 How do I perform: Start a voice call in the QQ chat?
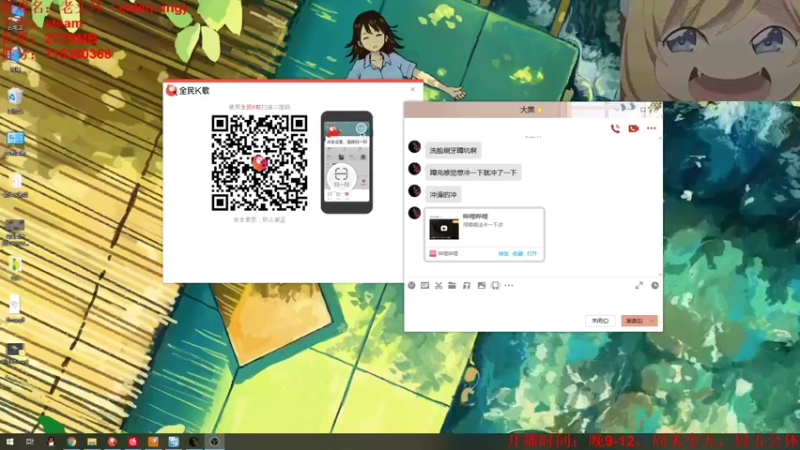pos(615,129)
